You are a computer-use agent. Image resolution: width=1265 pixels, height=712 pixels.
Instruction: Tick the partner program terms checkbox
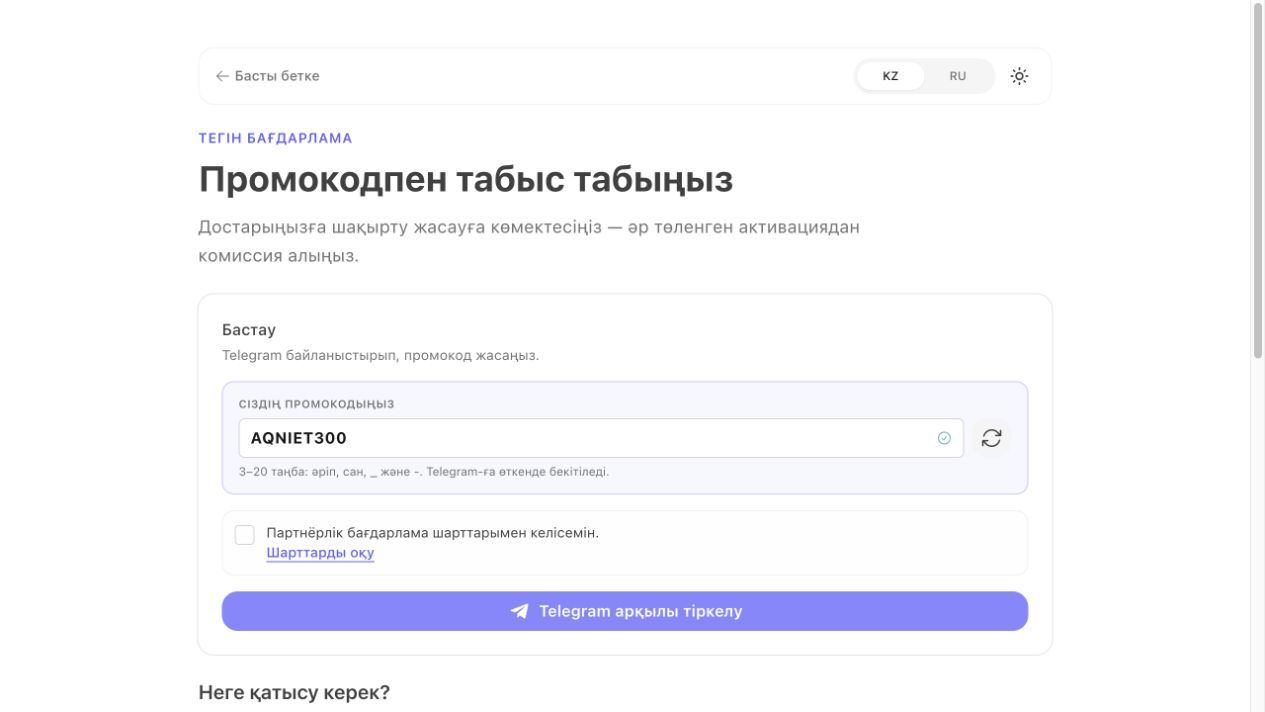[x=245, y=534]
